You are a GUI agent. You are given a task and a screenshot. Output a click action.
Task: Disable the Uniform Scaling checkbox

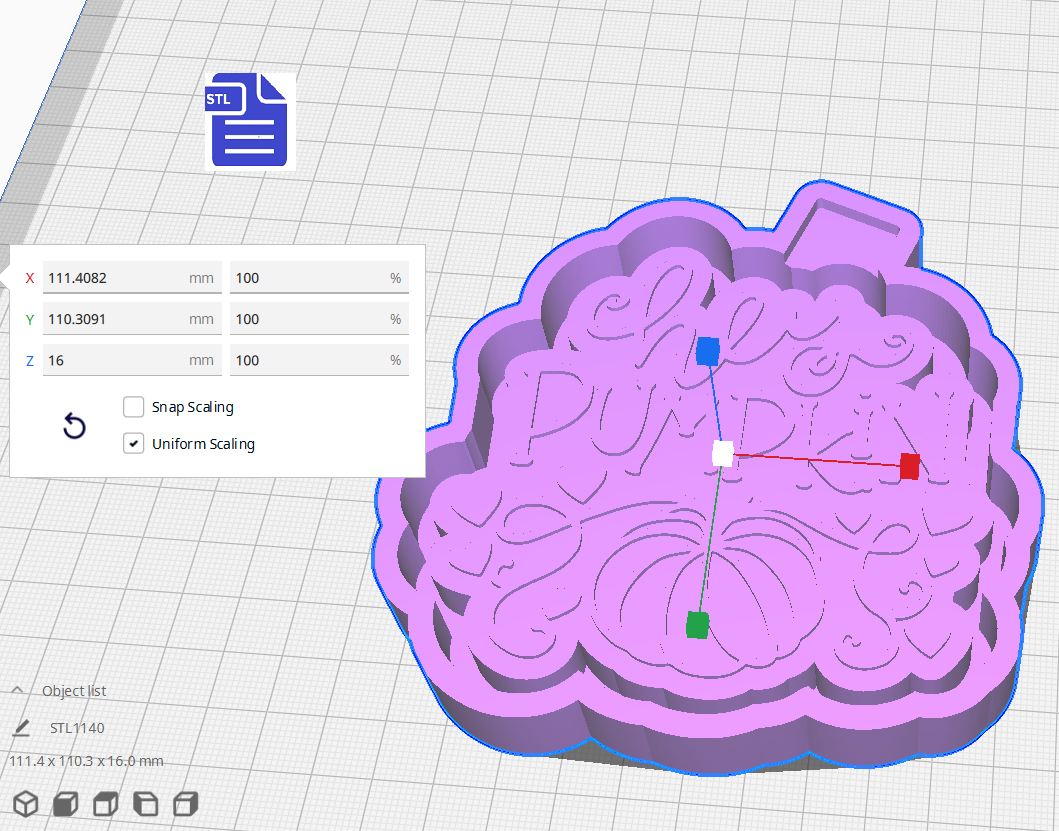134,443
